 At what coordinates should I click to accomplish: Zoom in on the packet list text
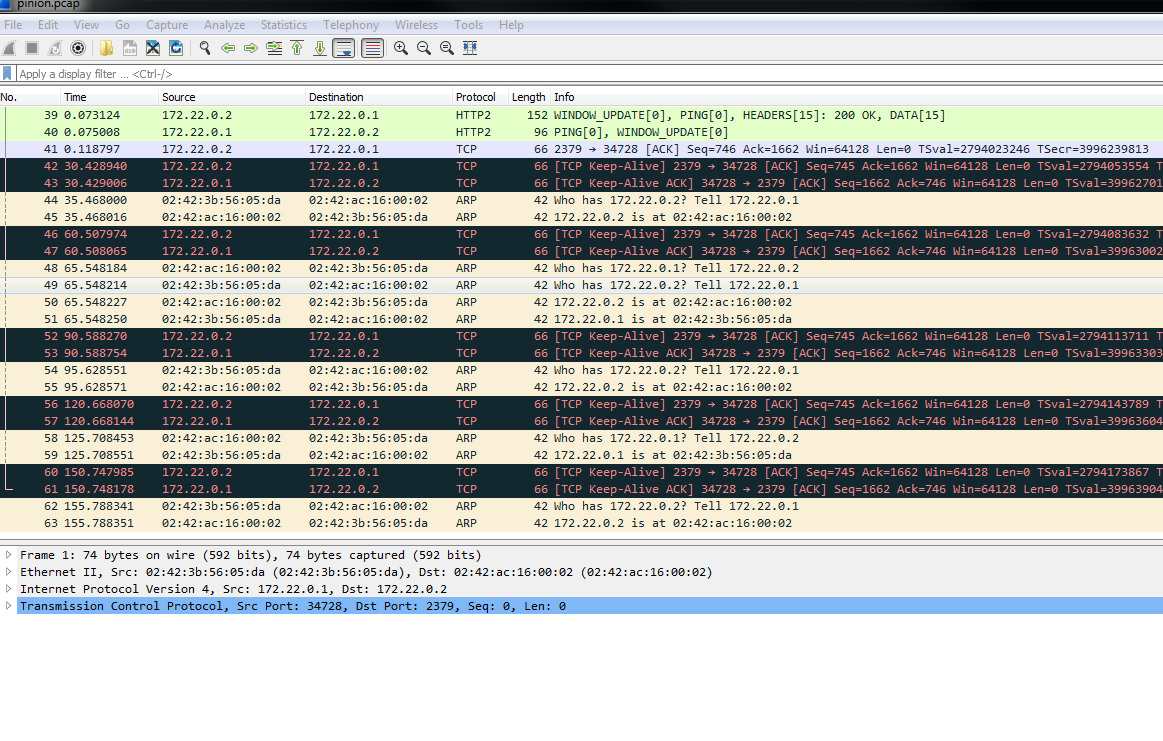click(x=400, y=47)
